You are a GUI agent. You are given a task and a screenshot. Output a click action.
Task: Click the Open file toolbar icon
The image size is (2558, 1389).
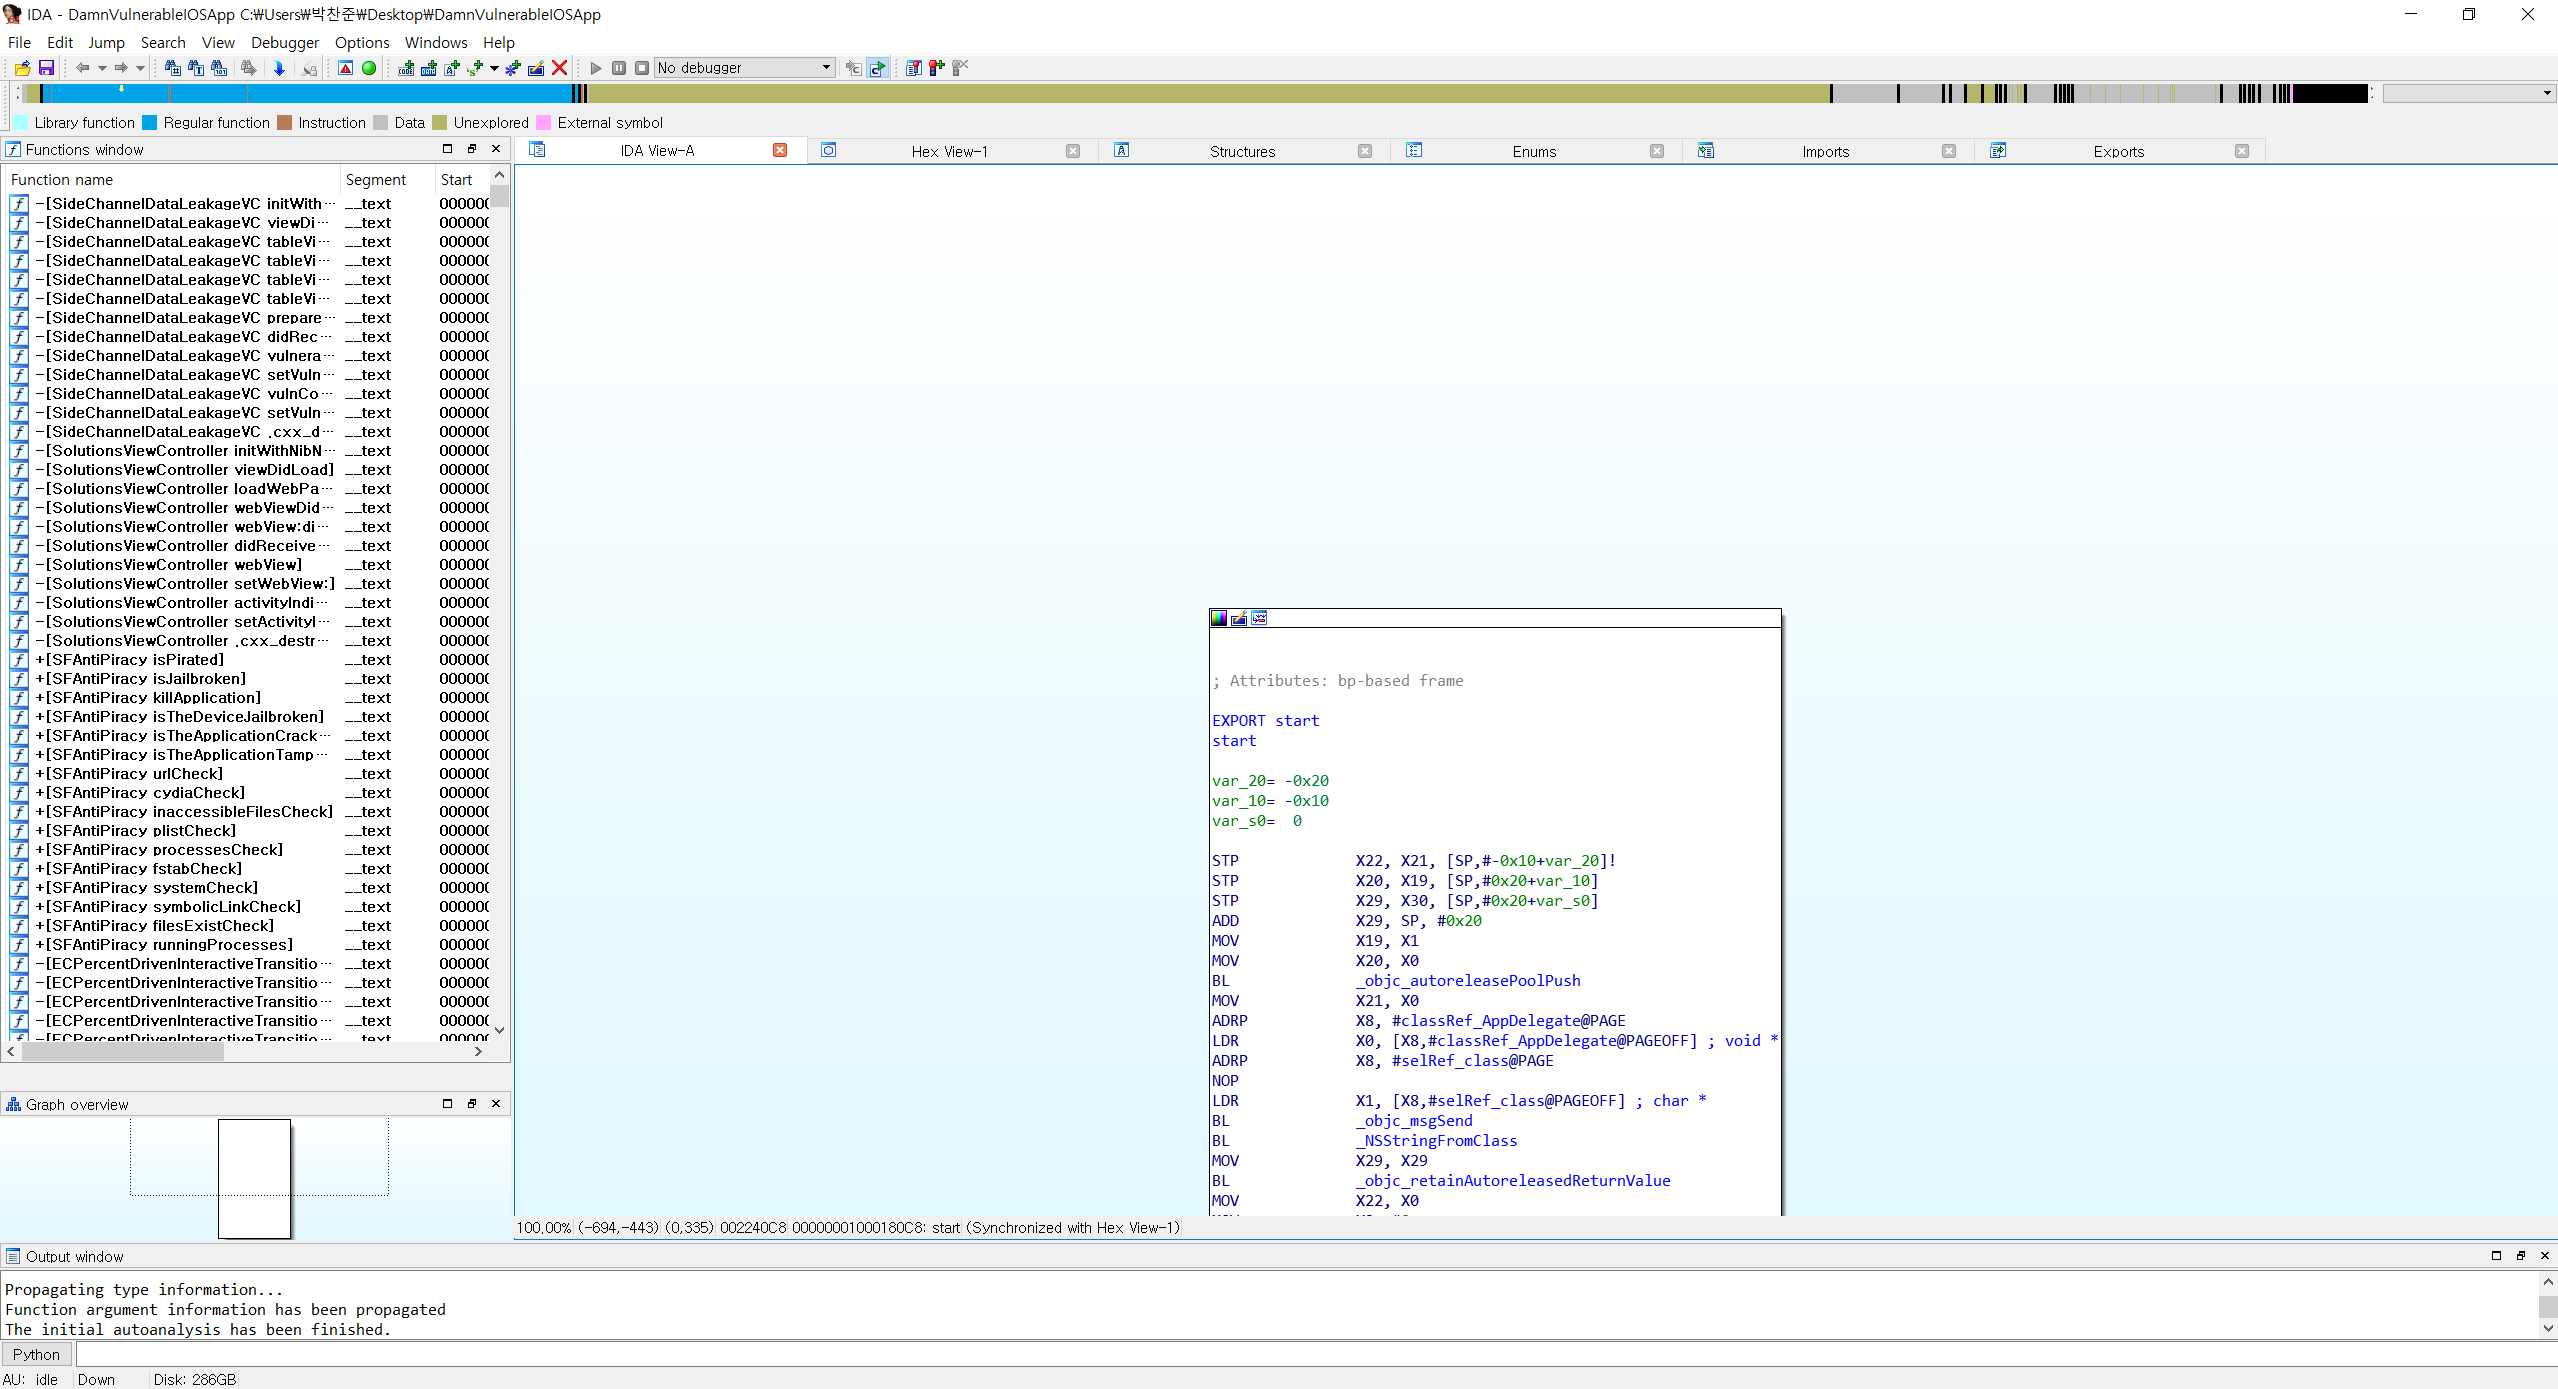[x=22, y=68]
